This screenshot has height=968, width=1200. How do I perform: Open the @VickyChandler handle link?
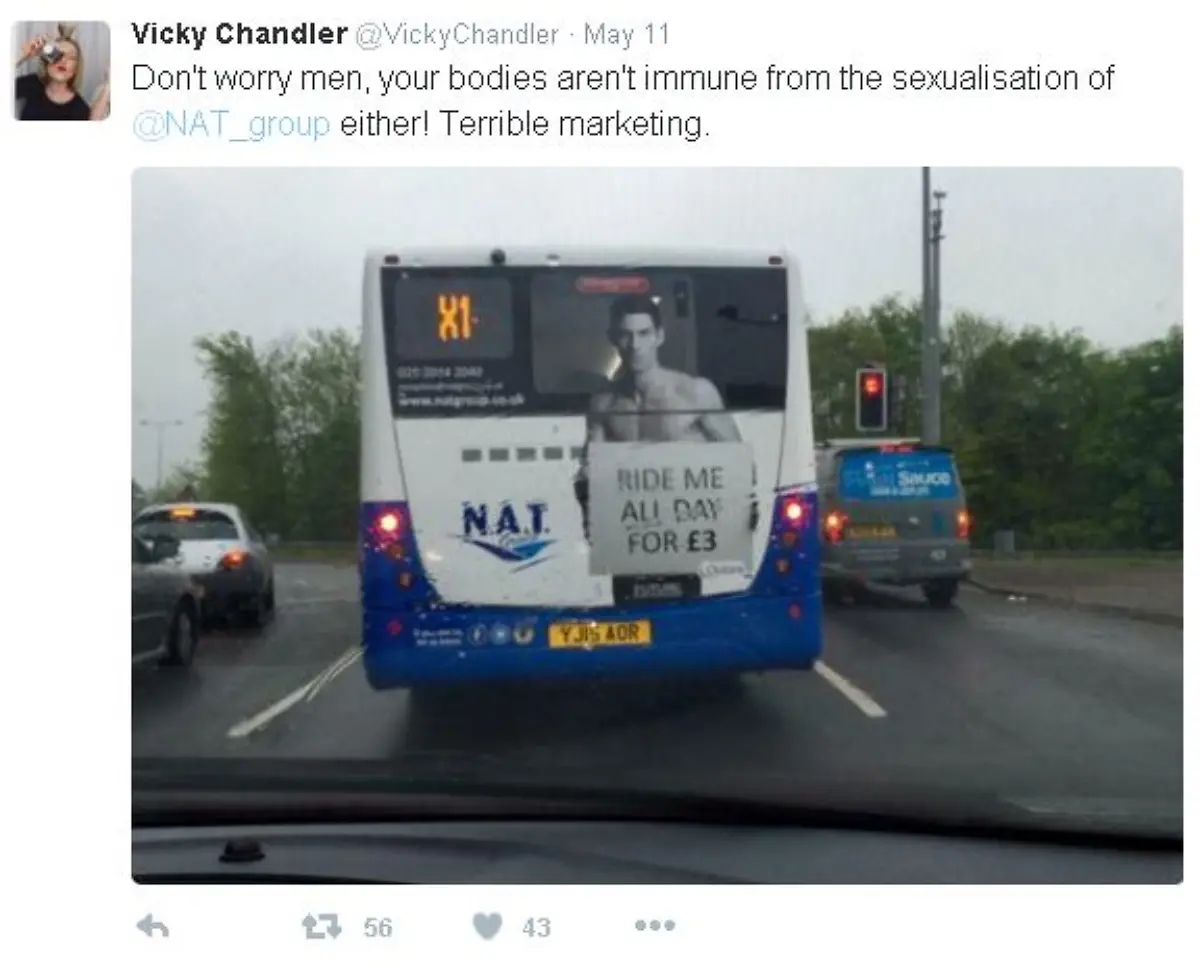[x=457, y=35]
